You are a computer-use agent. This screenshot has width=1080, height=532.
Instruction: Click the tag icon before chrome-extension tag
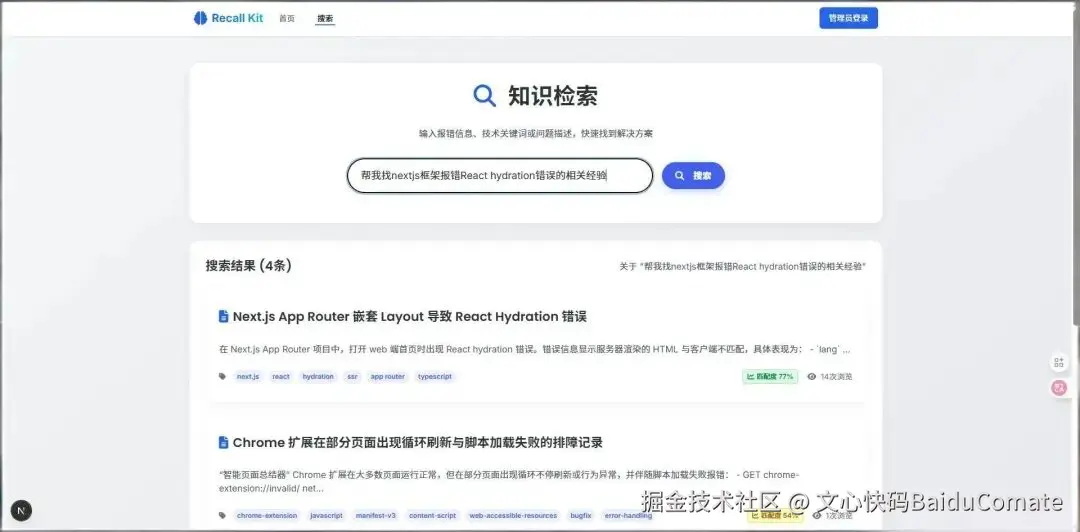(222, 515)
